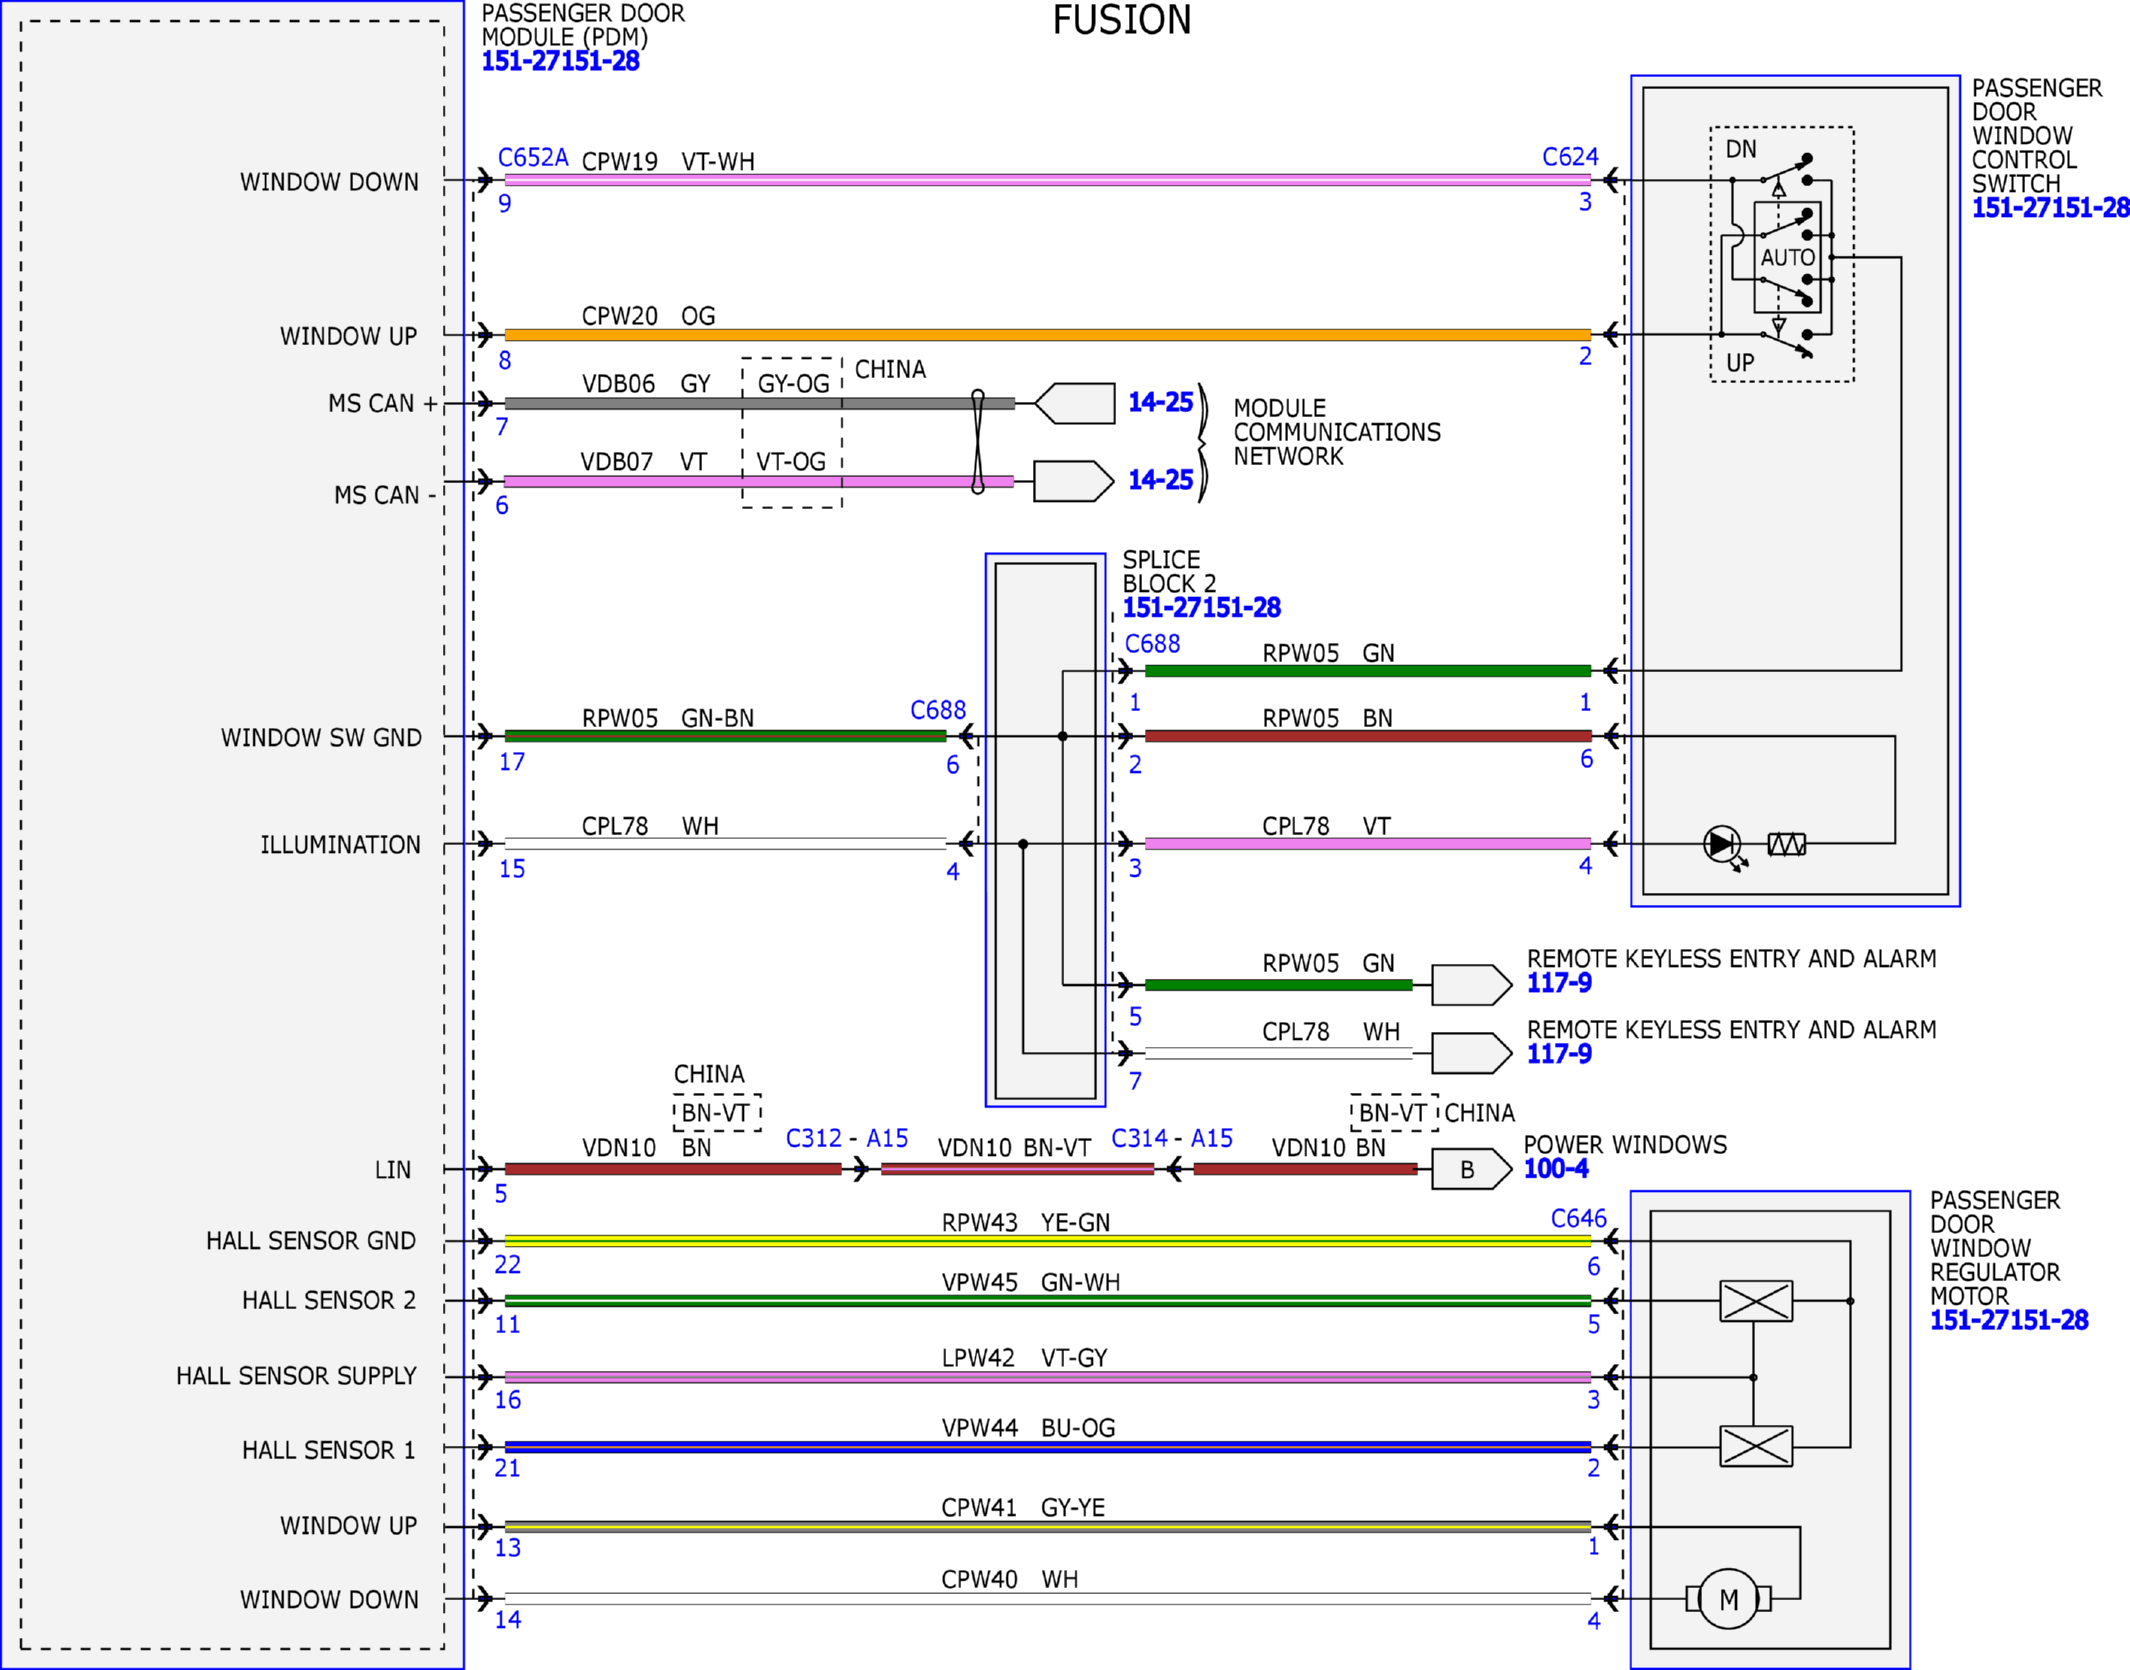The width and height of the screenshot is (2130, 1670).
Task: Click the GY-OG China variant label
Action: click(x=793, y=384)
